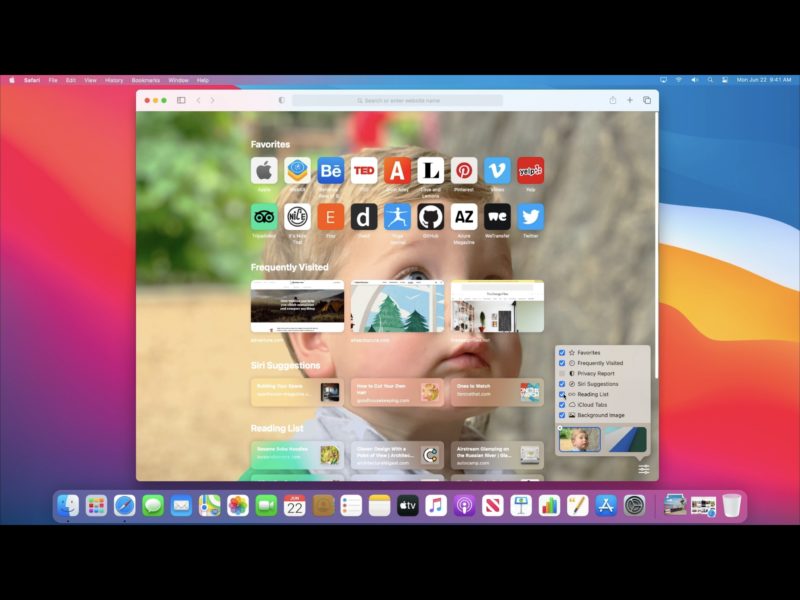Open Finder from the Dock
This screenshot has width=800, height=600.
68,506
